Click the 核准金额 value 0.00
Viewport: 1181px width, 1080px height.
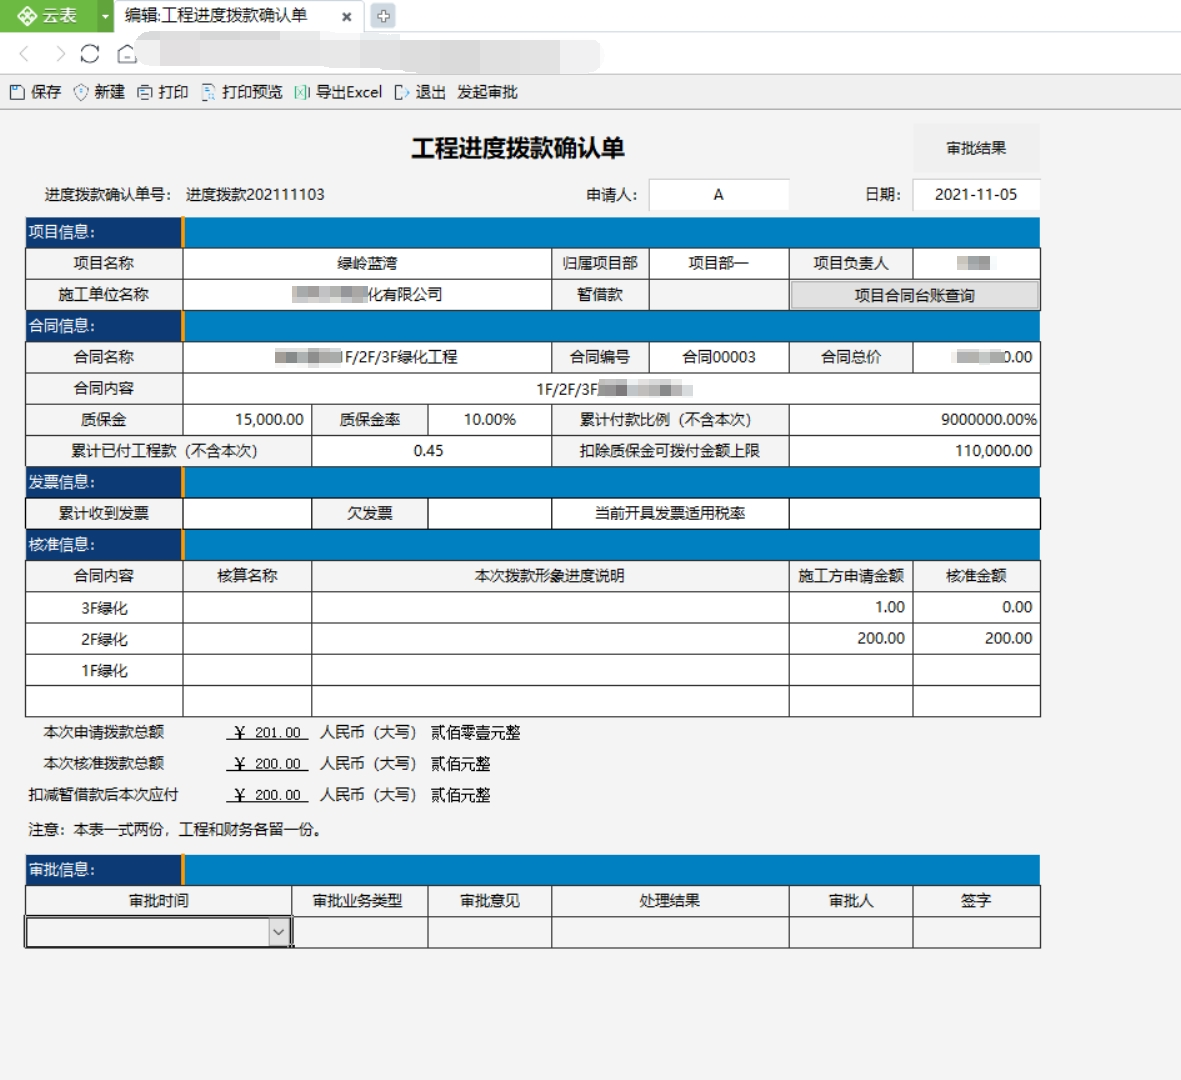click(x=976, y=607)
